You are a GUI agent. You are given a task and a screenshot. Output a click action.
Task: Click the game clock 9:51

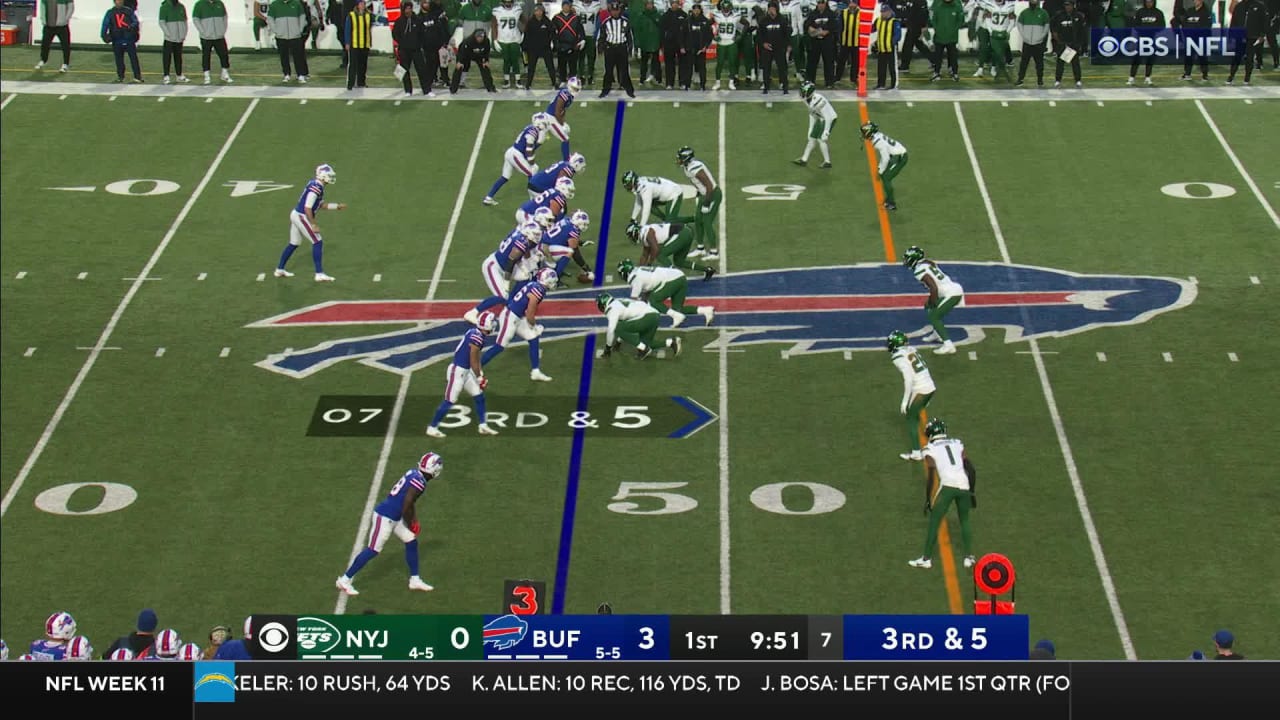(775, 640)
